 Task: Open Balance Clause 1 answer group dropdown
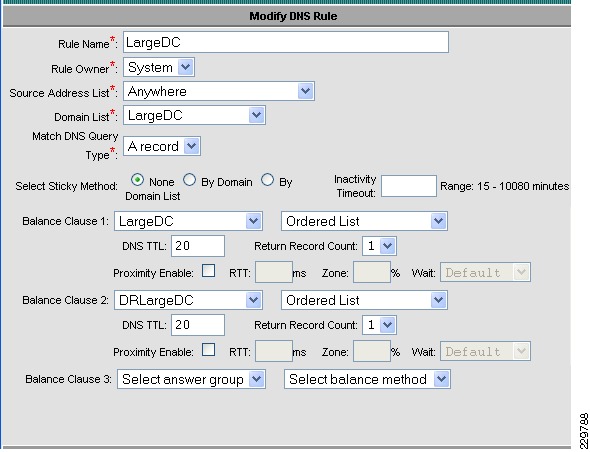[189, 221]
